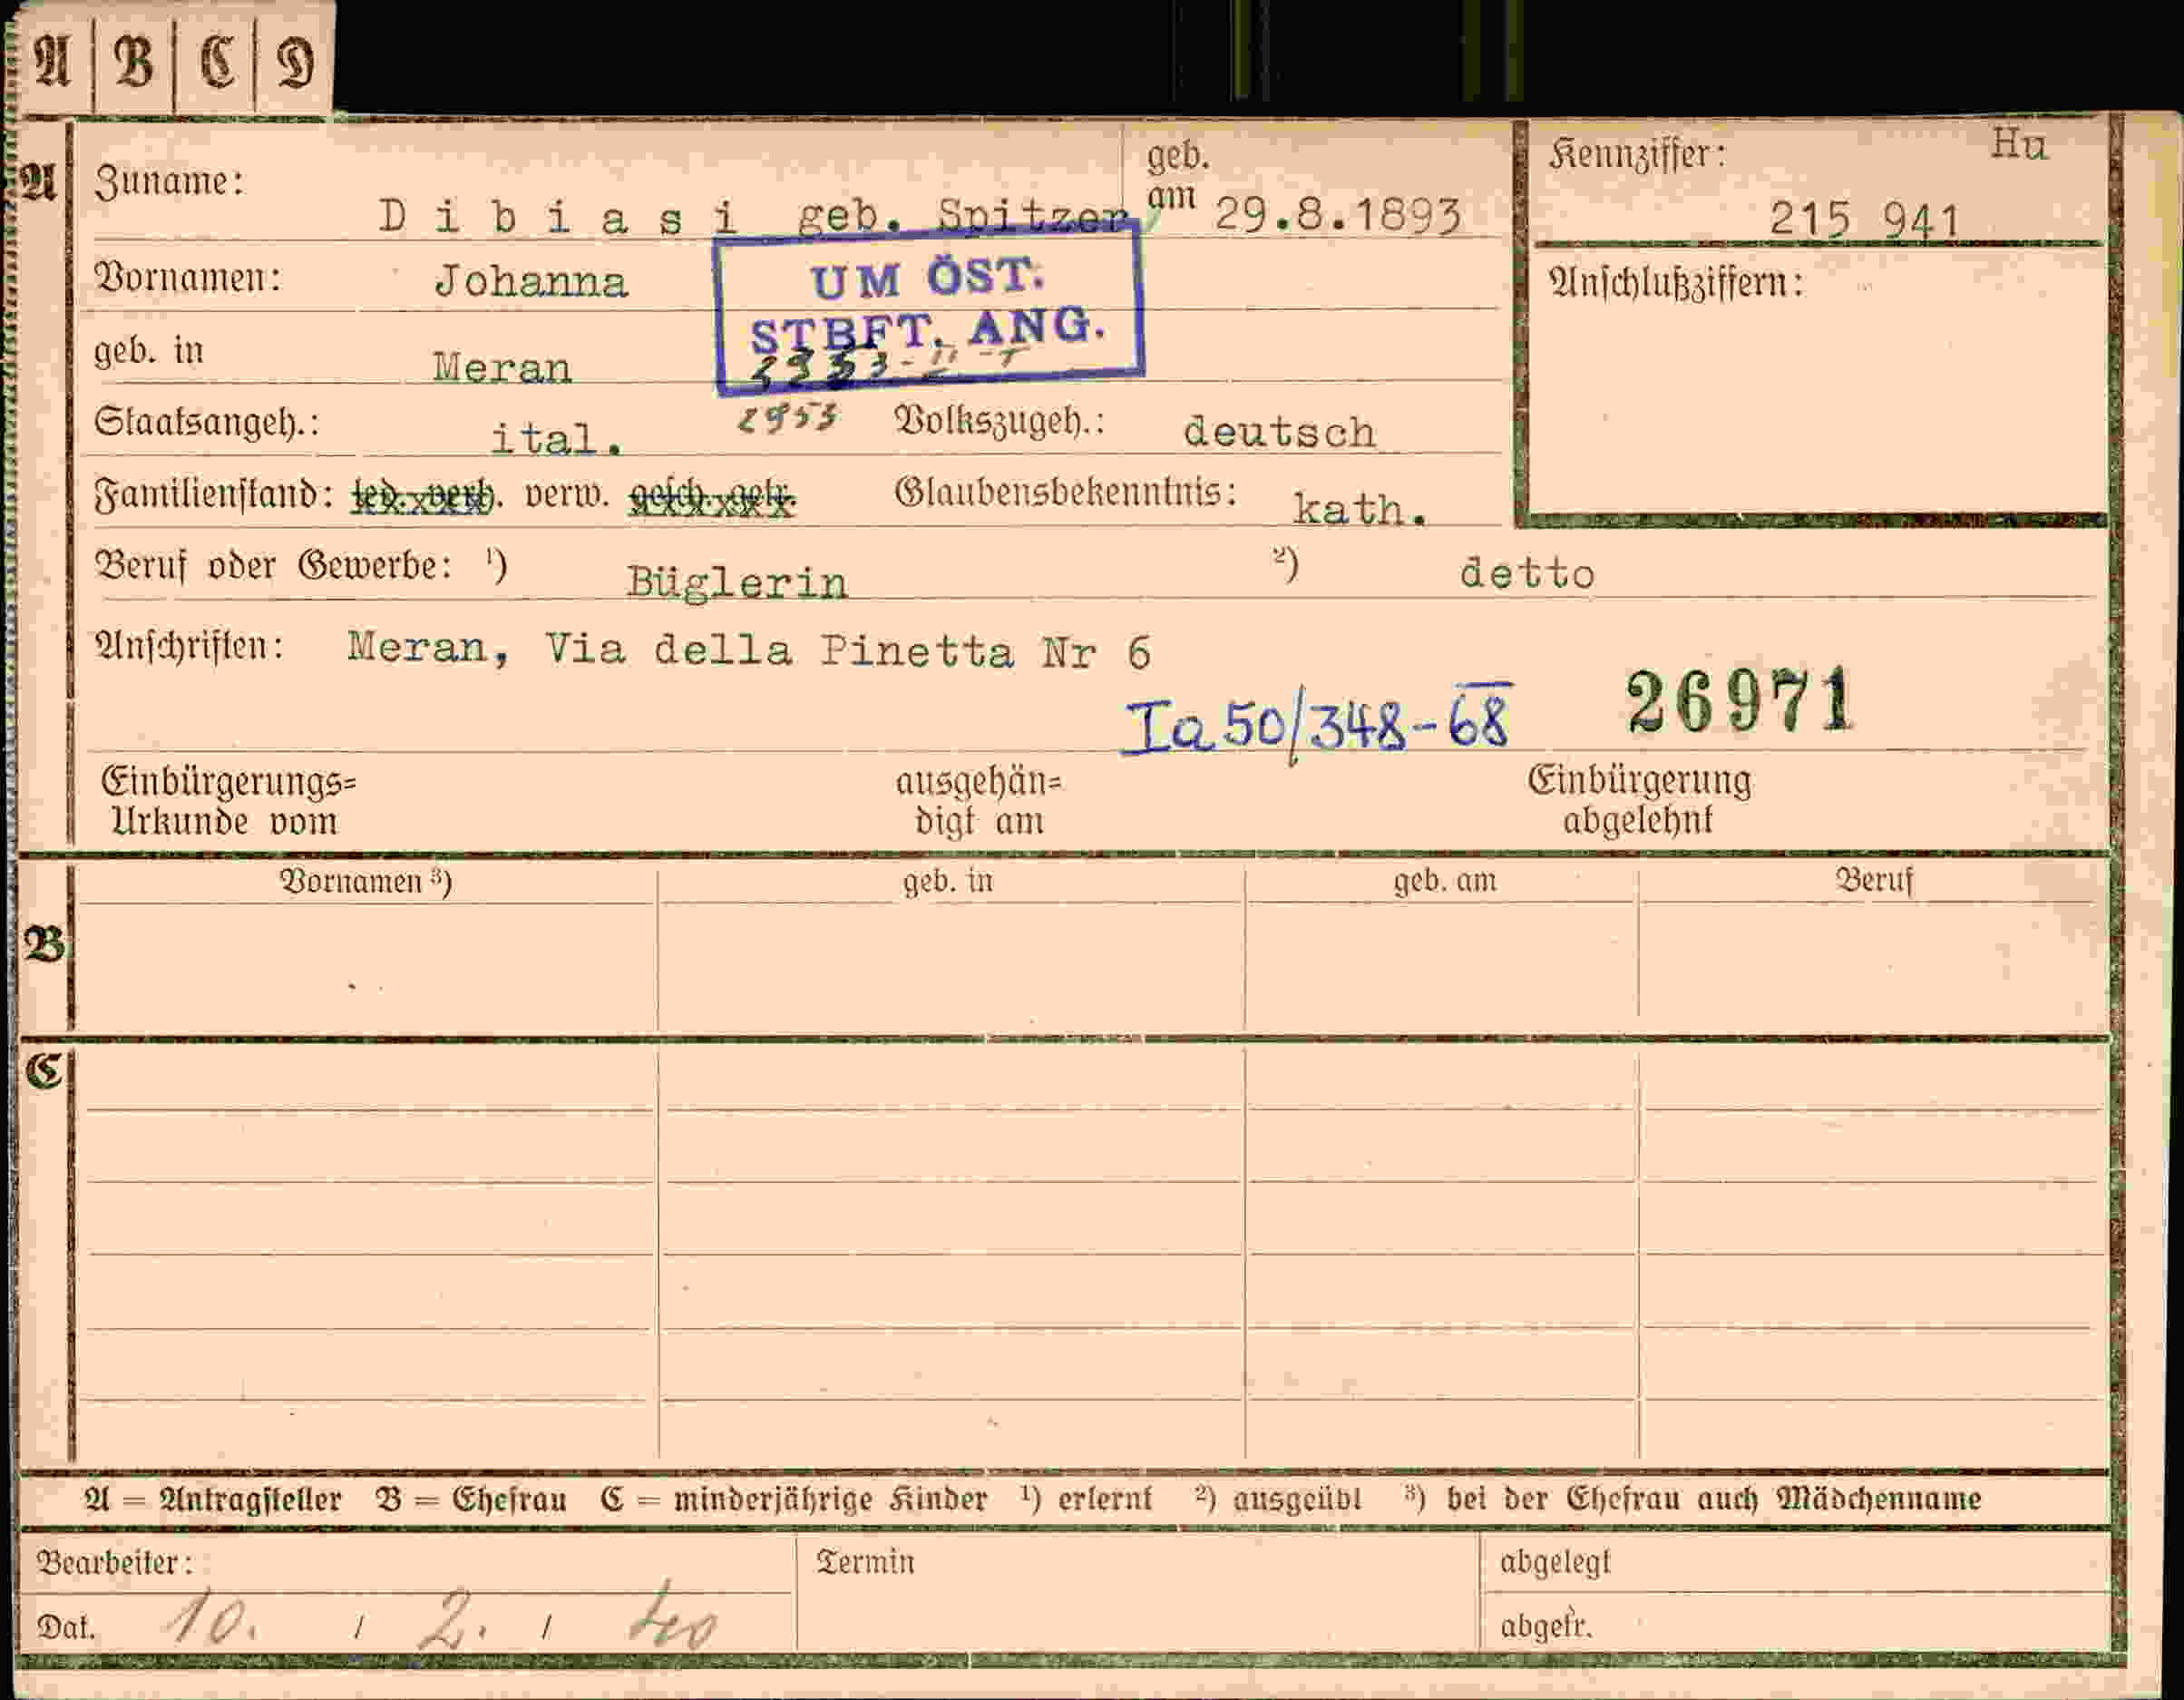
Task: Click the stamped number '26971'
Action: click(1740, 701)
